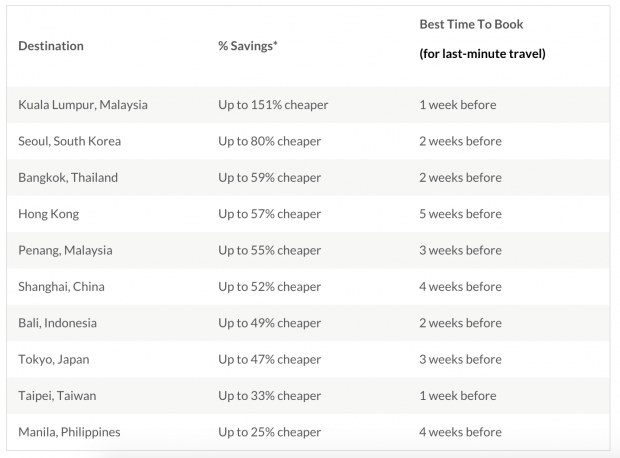Select the Up to 47% cheaper cell

(270, 359)
